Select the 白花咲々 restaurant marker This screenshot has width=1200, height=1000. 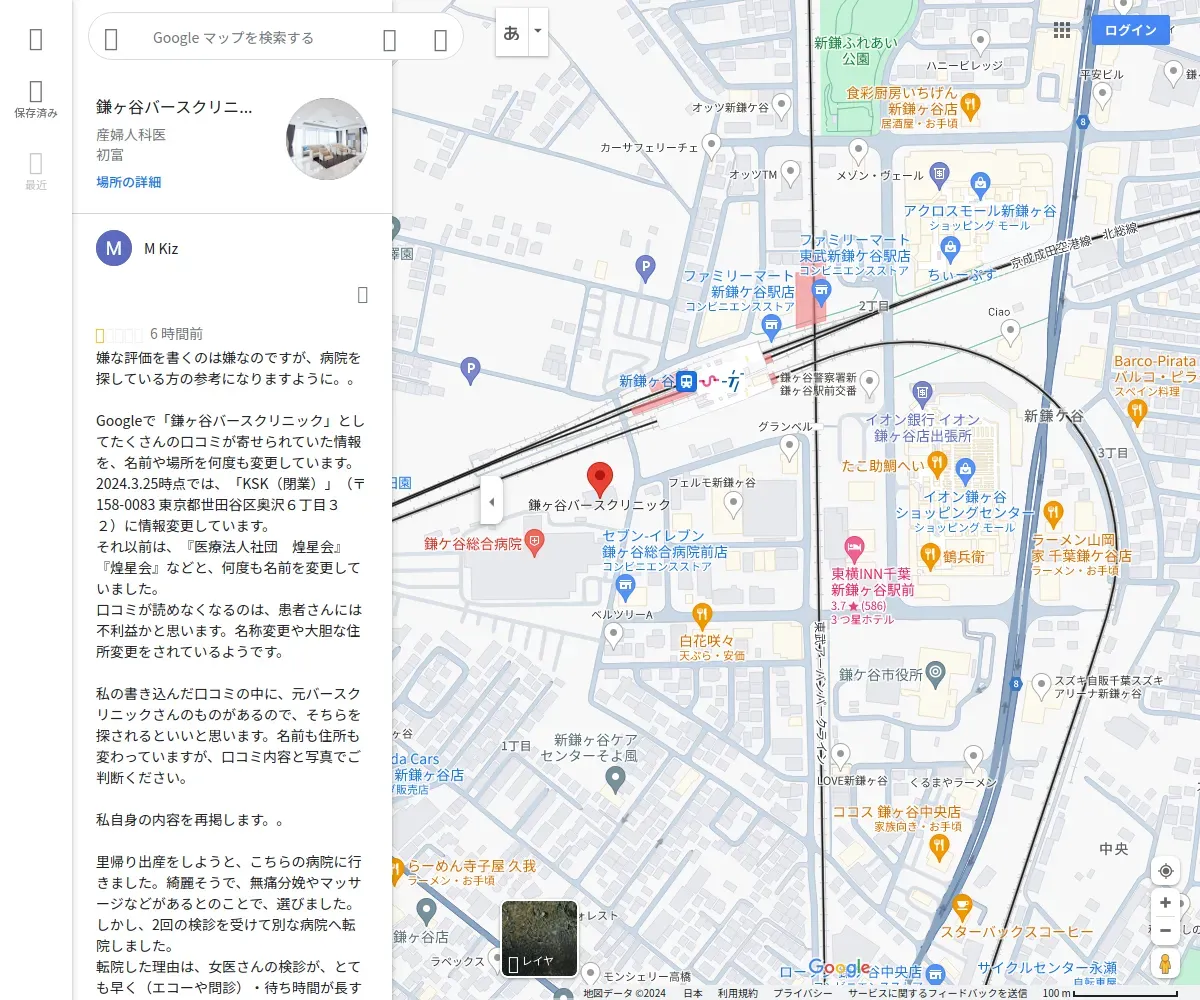click(x=702, y=614)
